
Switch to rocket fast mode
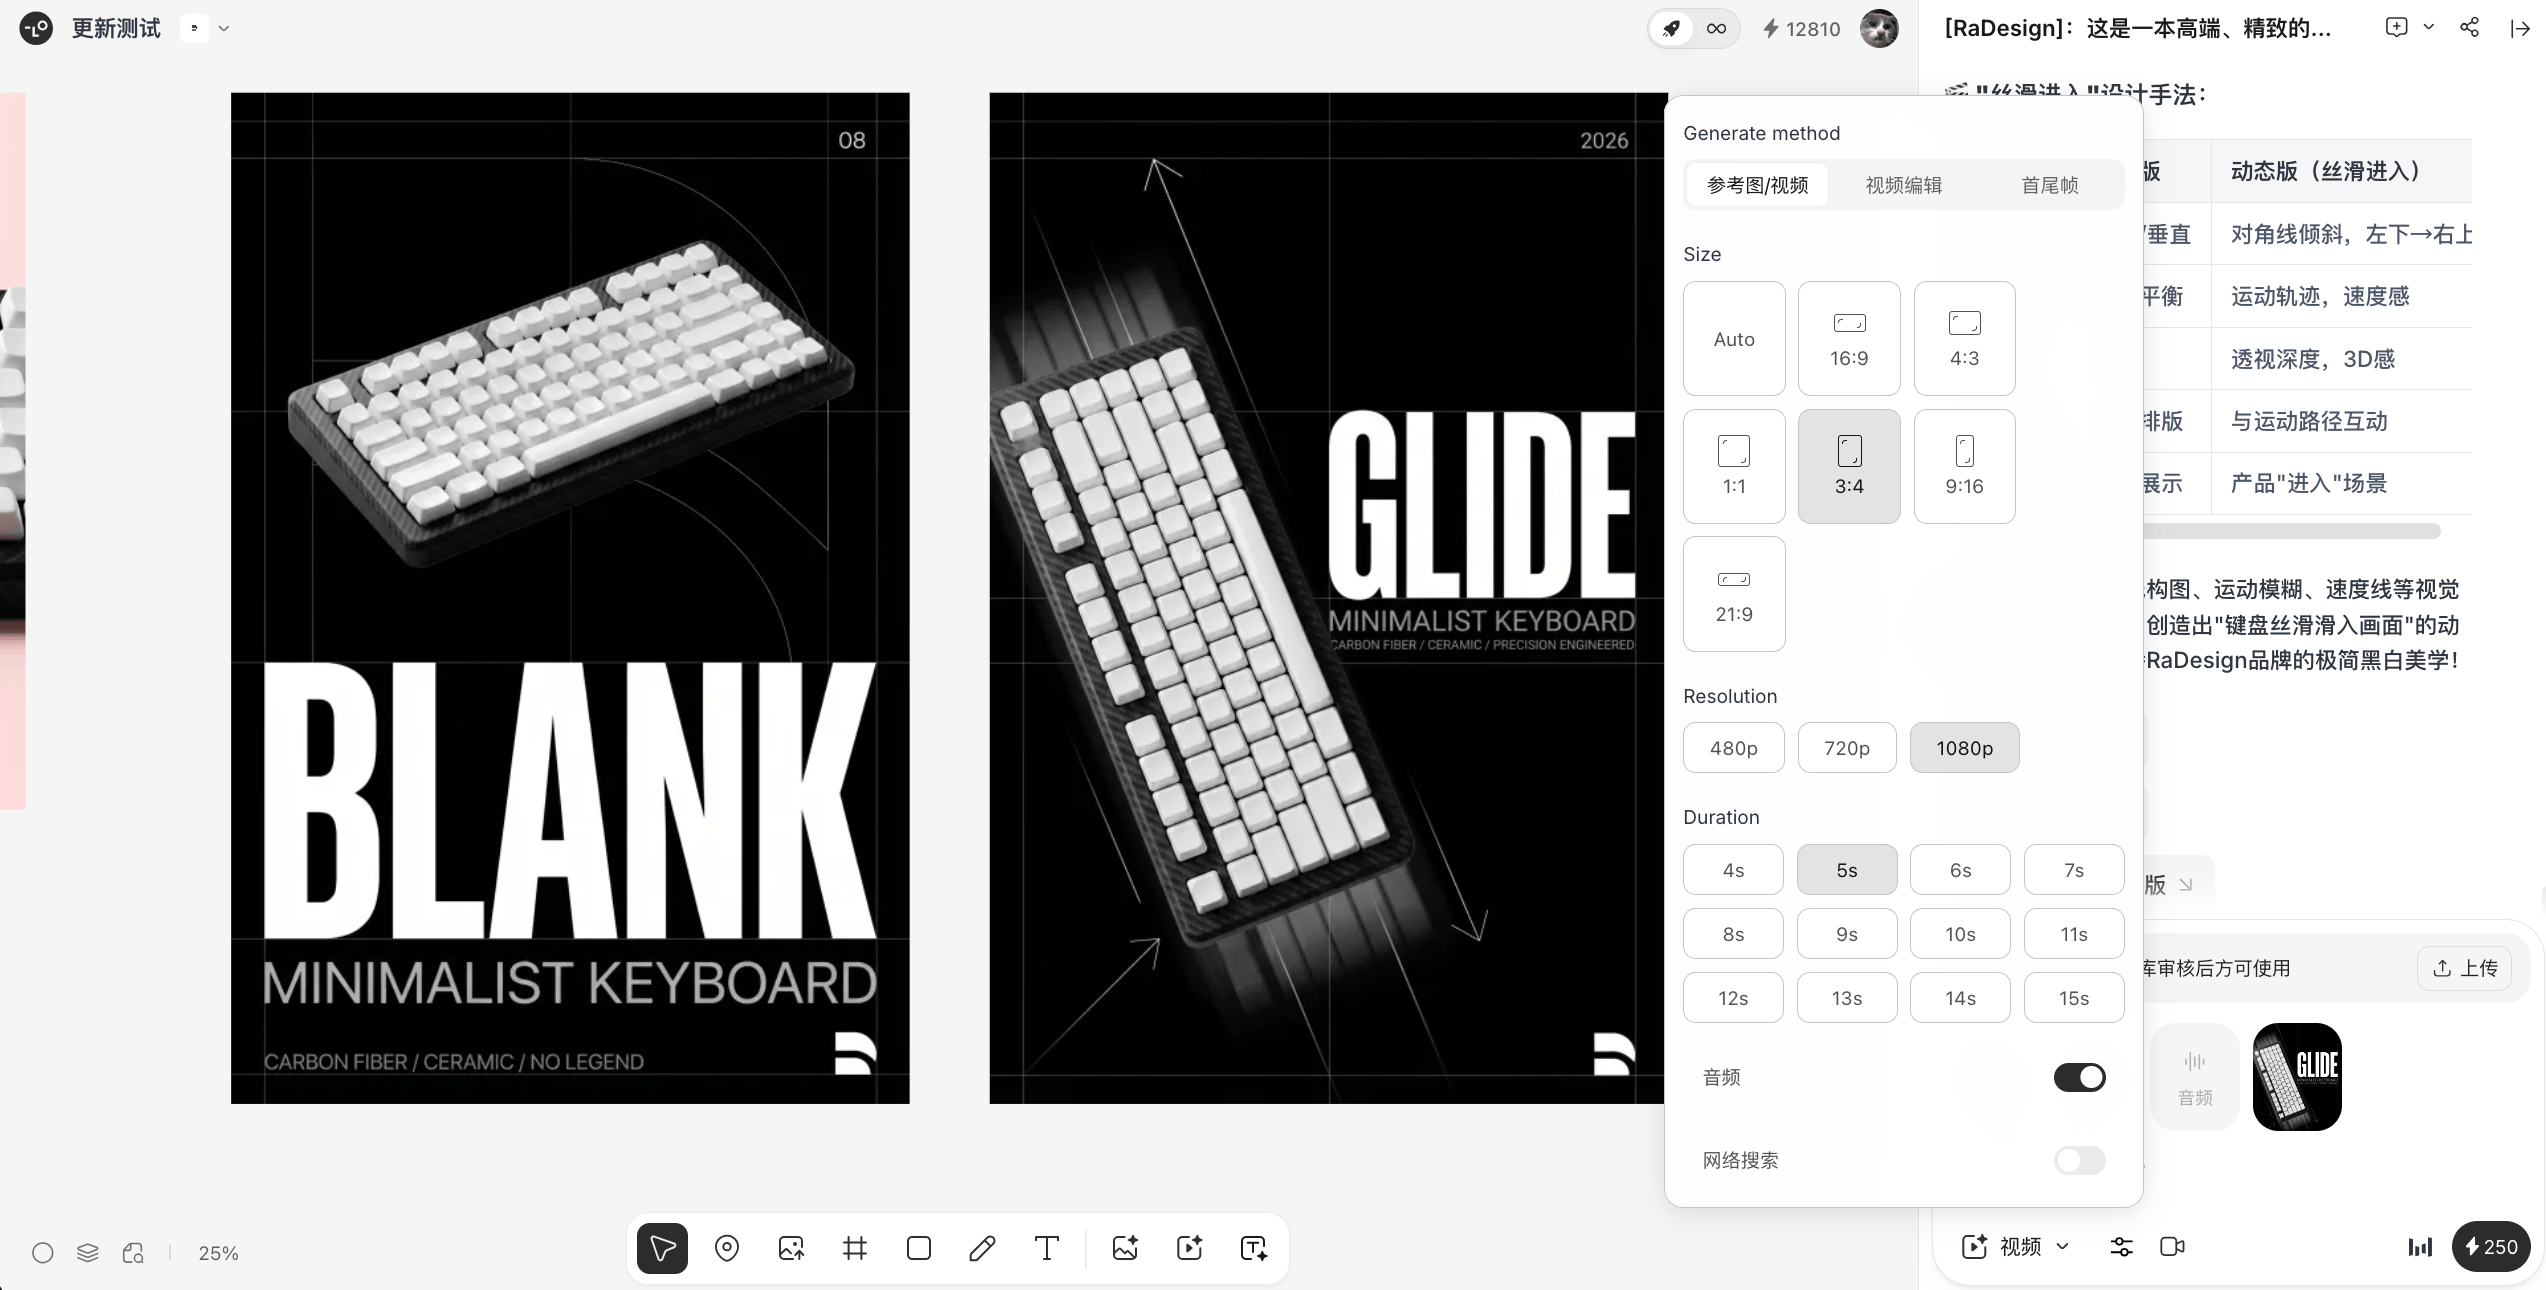coord(1672,28)
